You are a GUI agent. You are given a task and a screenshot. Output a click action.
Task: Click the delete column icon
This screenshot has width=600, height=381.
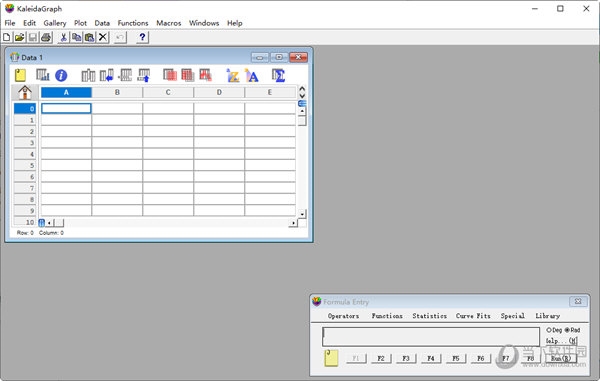(x=125, y=75)
